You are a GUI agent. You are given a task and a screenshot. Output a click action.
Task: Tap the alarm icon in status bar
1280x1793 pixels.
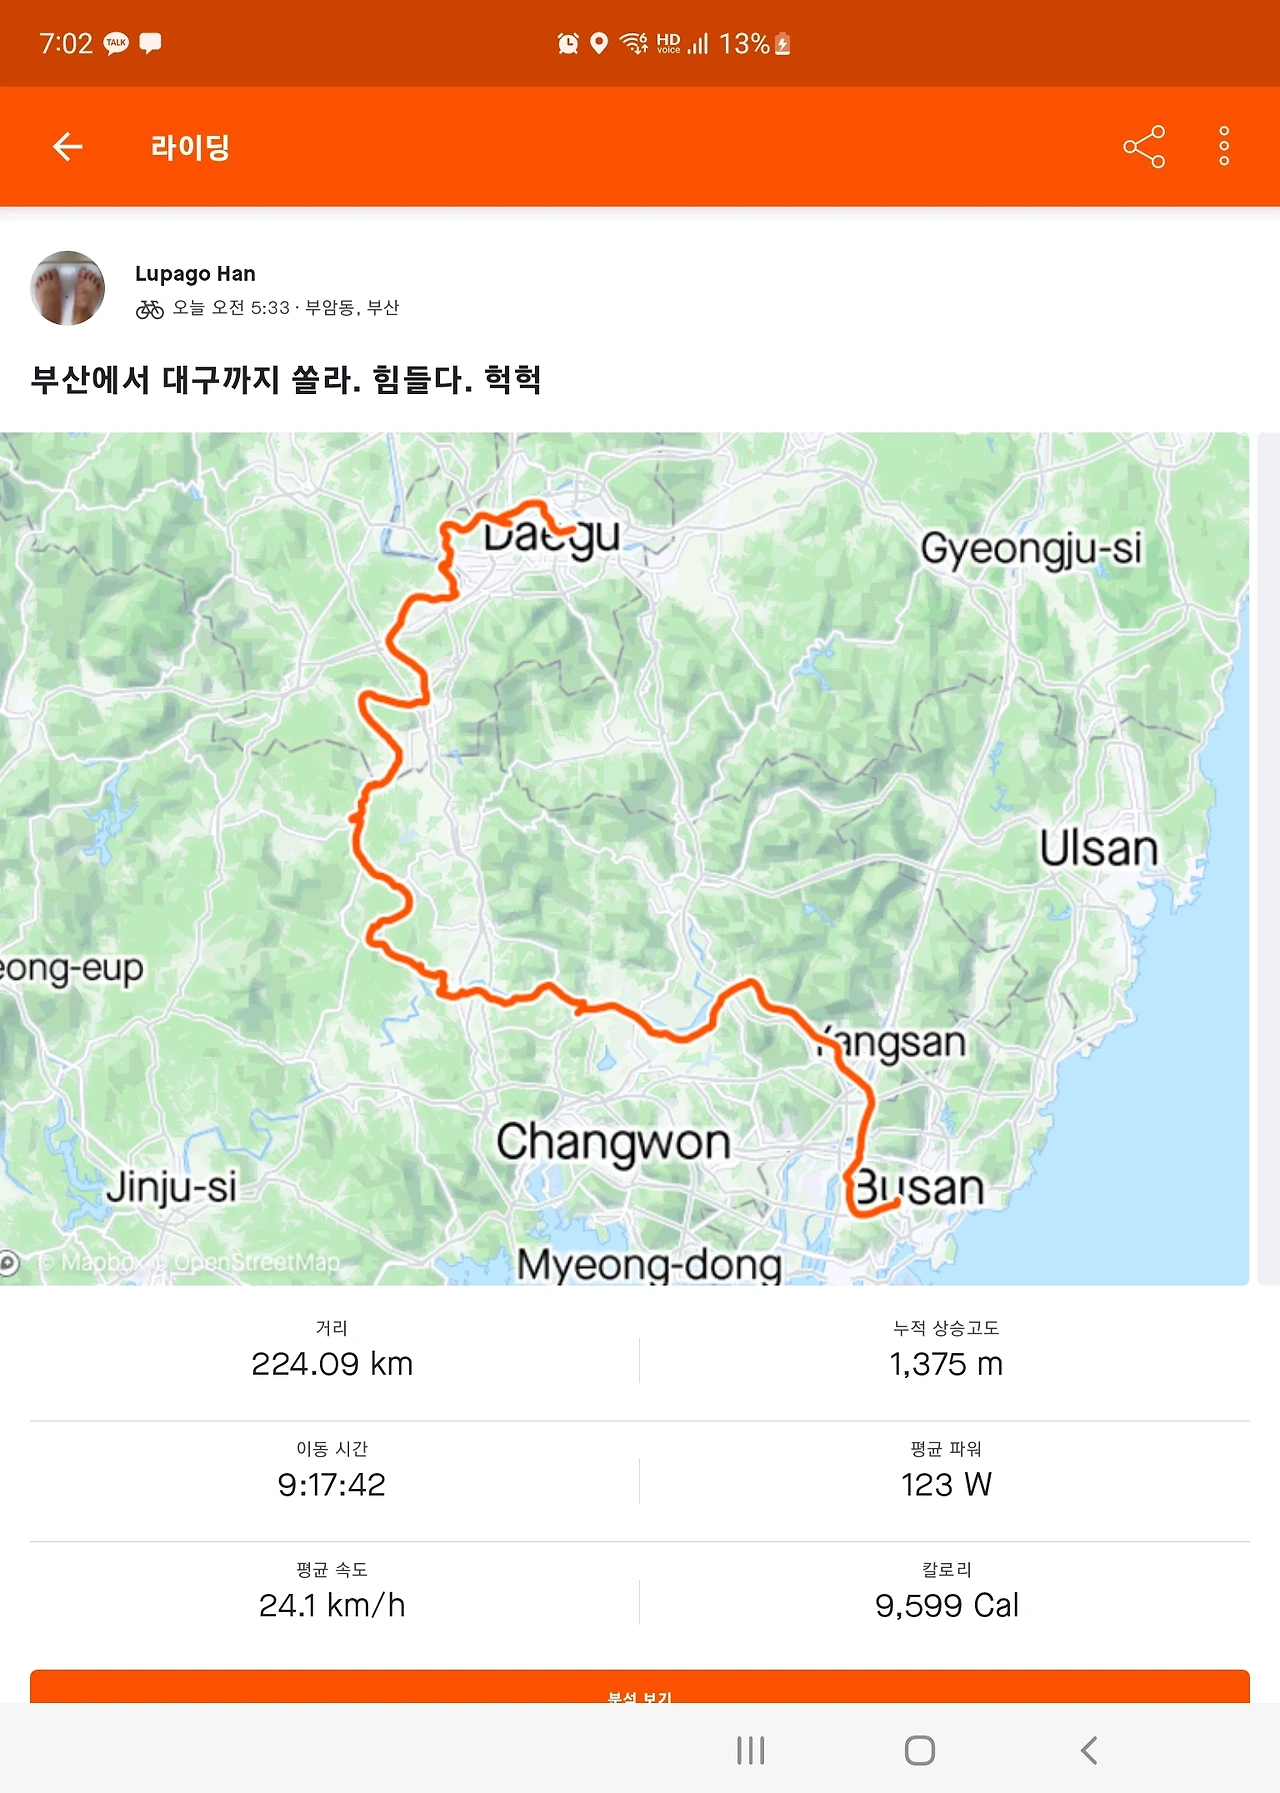coord(568,43)
